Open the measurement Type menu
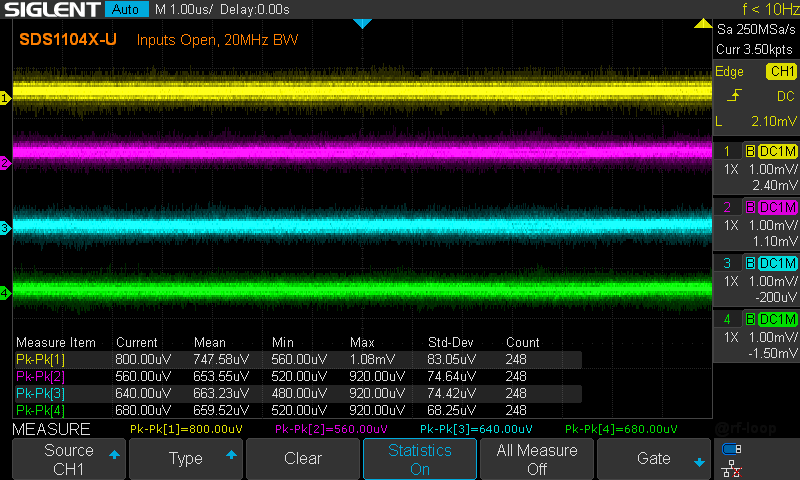 (186, 459)
